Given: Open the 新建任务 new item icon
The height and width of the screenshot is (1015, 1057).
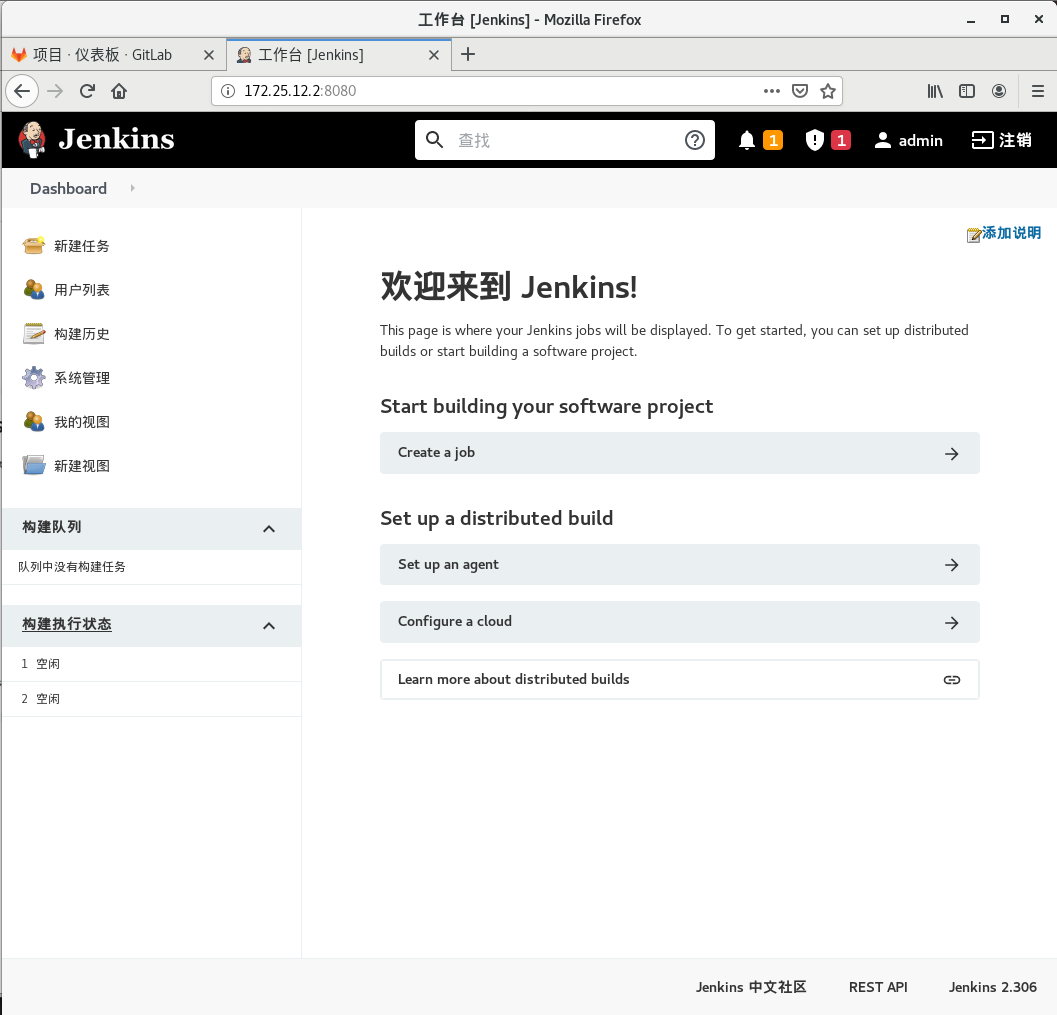Looking at the screenshot, I should coord(34,246).
